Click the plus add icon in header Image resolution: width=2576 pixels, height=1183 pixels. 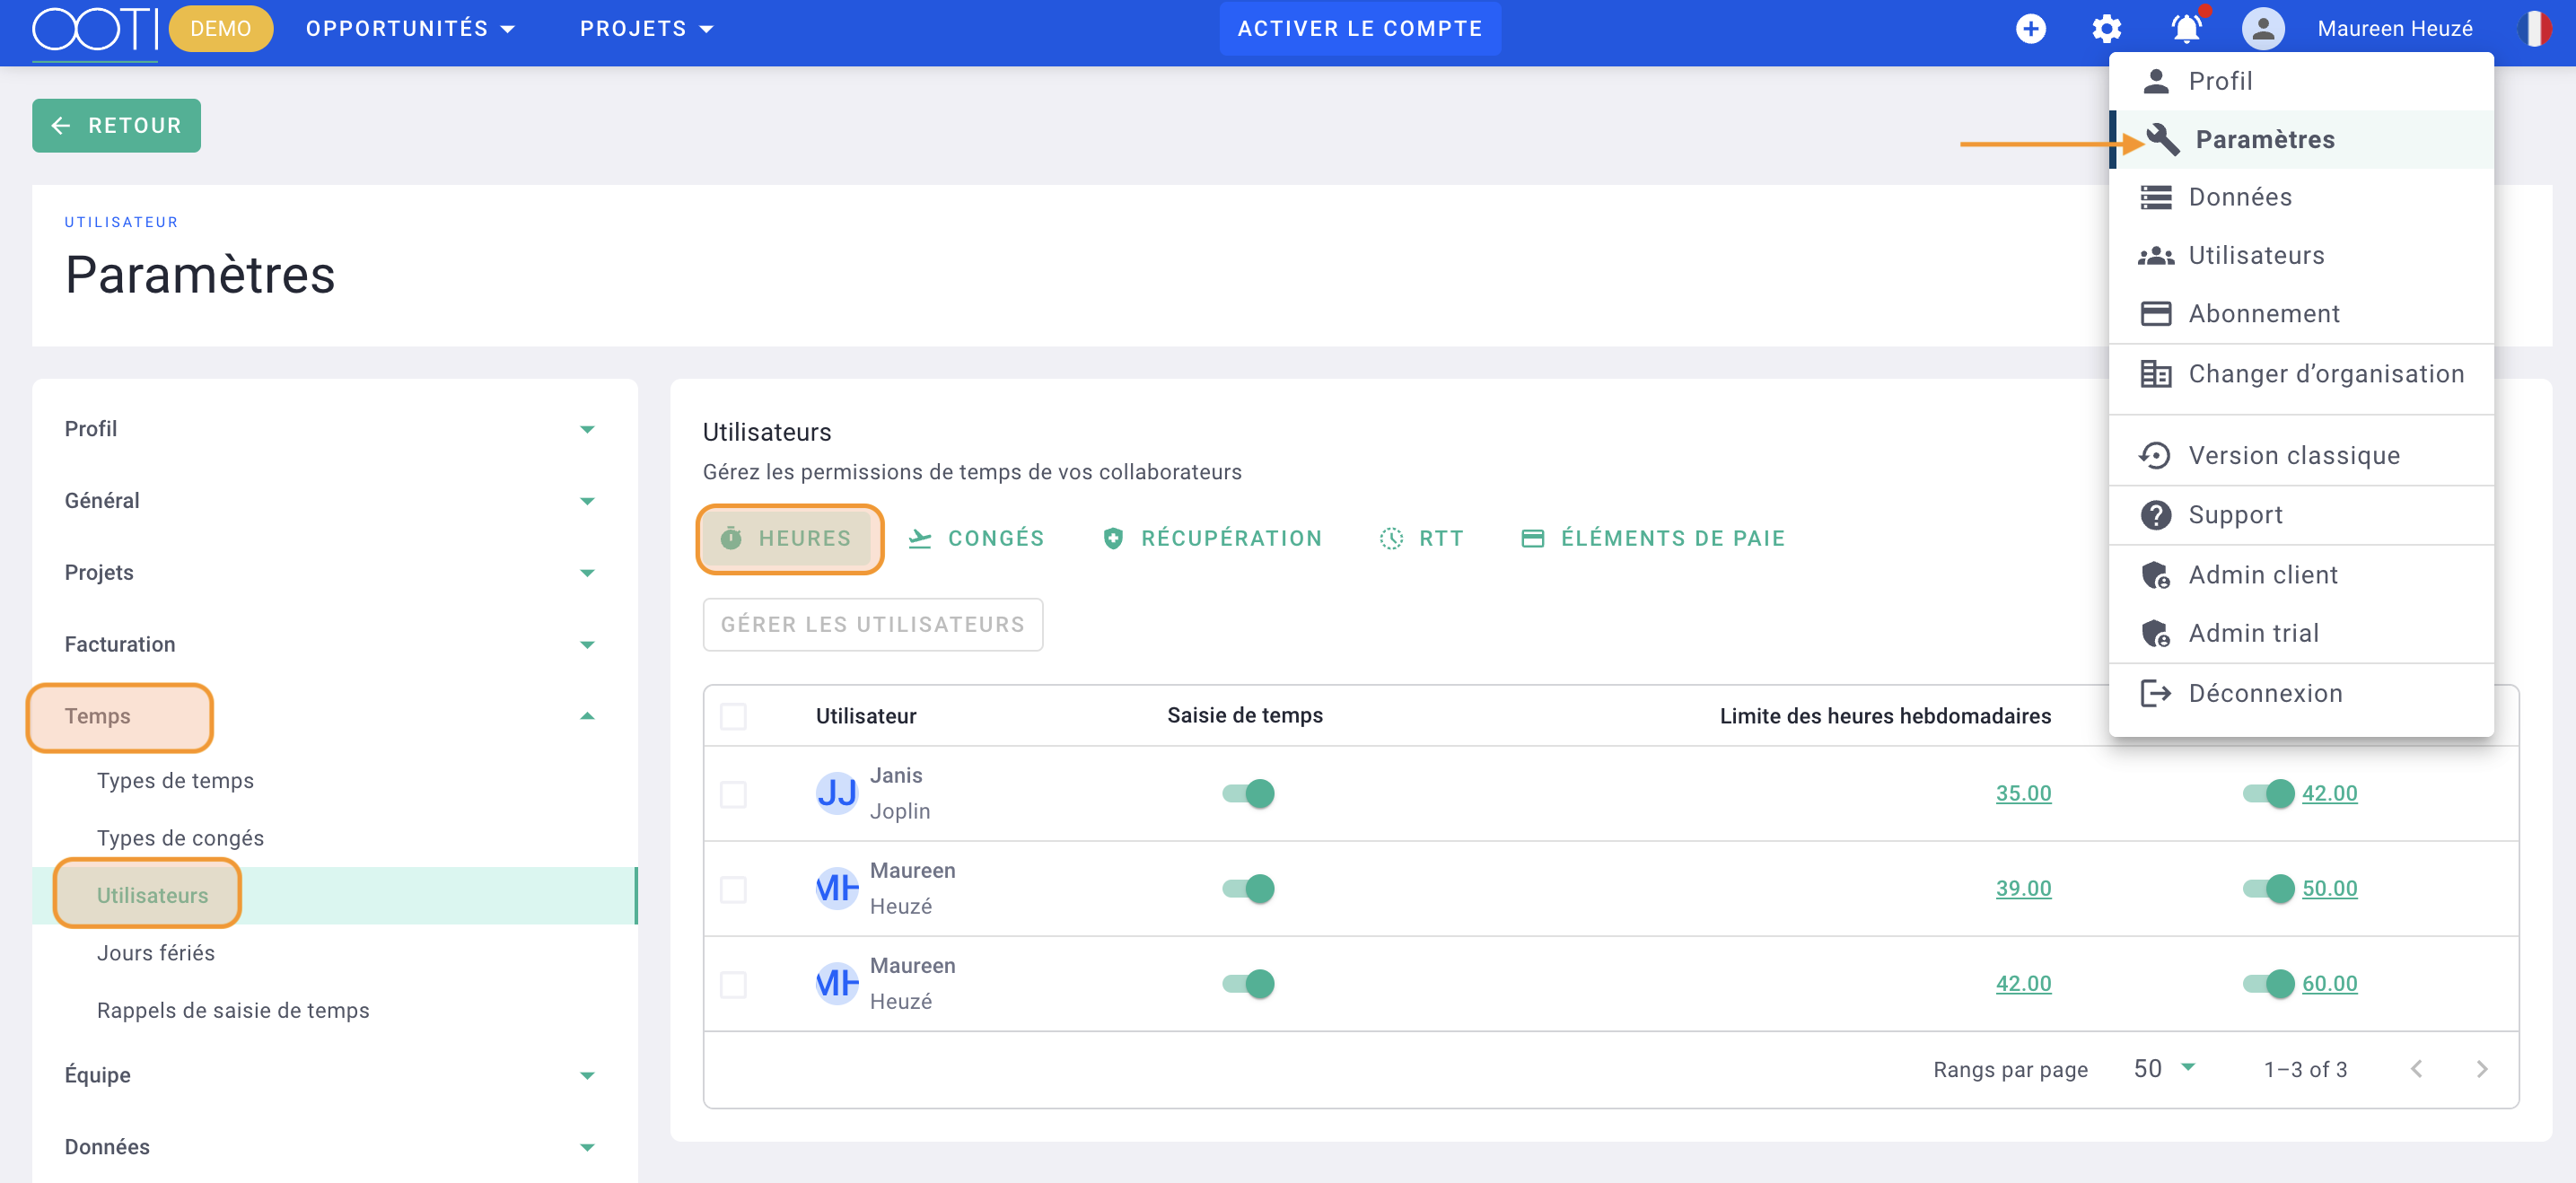click(2030, 29)
